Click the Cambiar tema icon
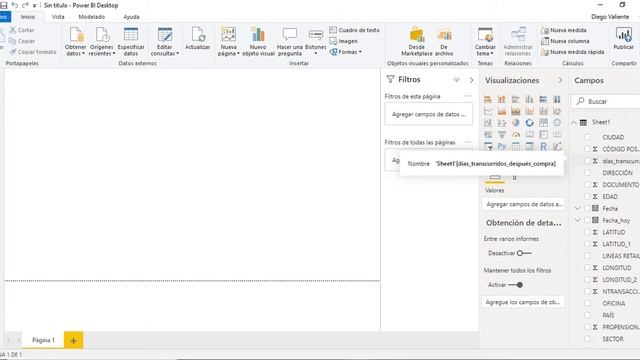640x360 pixels. 485,35
